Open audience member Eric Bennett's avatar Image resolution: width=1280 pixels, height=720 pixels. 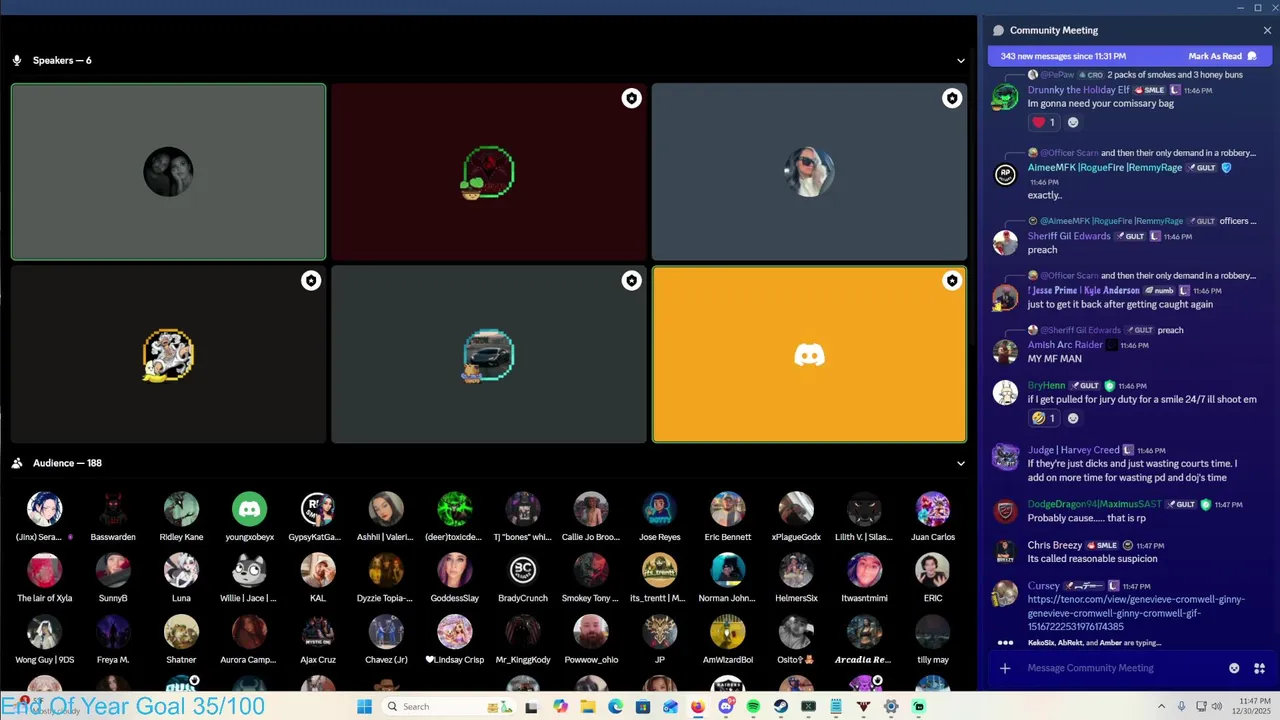point(728,509)
